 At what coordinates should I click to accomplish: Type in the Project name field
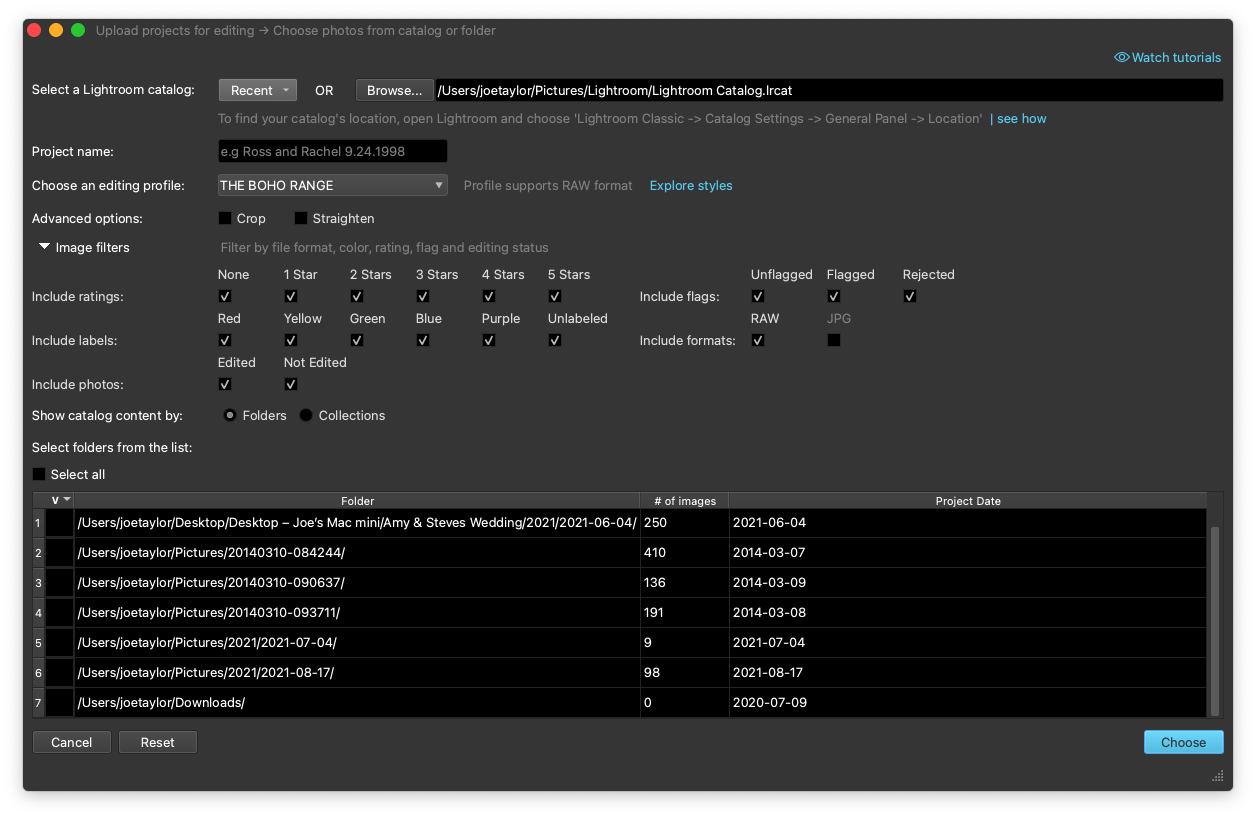[332, 151]
